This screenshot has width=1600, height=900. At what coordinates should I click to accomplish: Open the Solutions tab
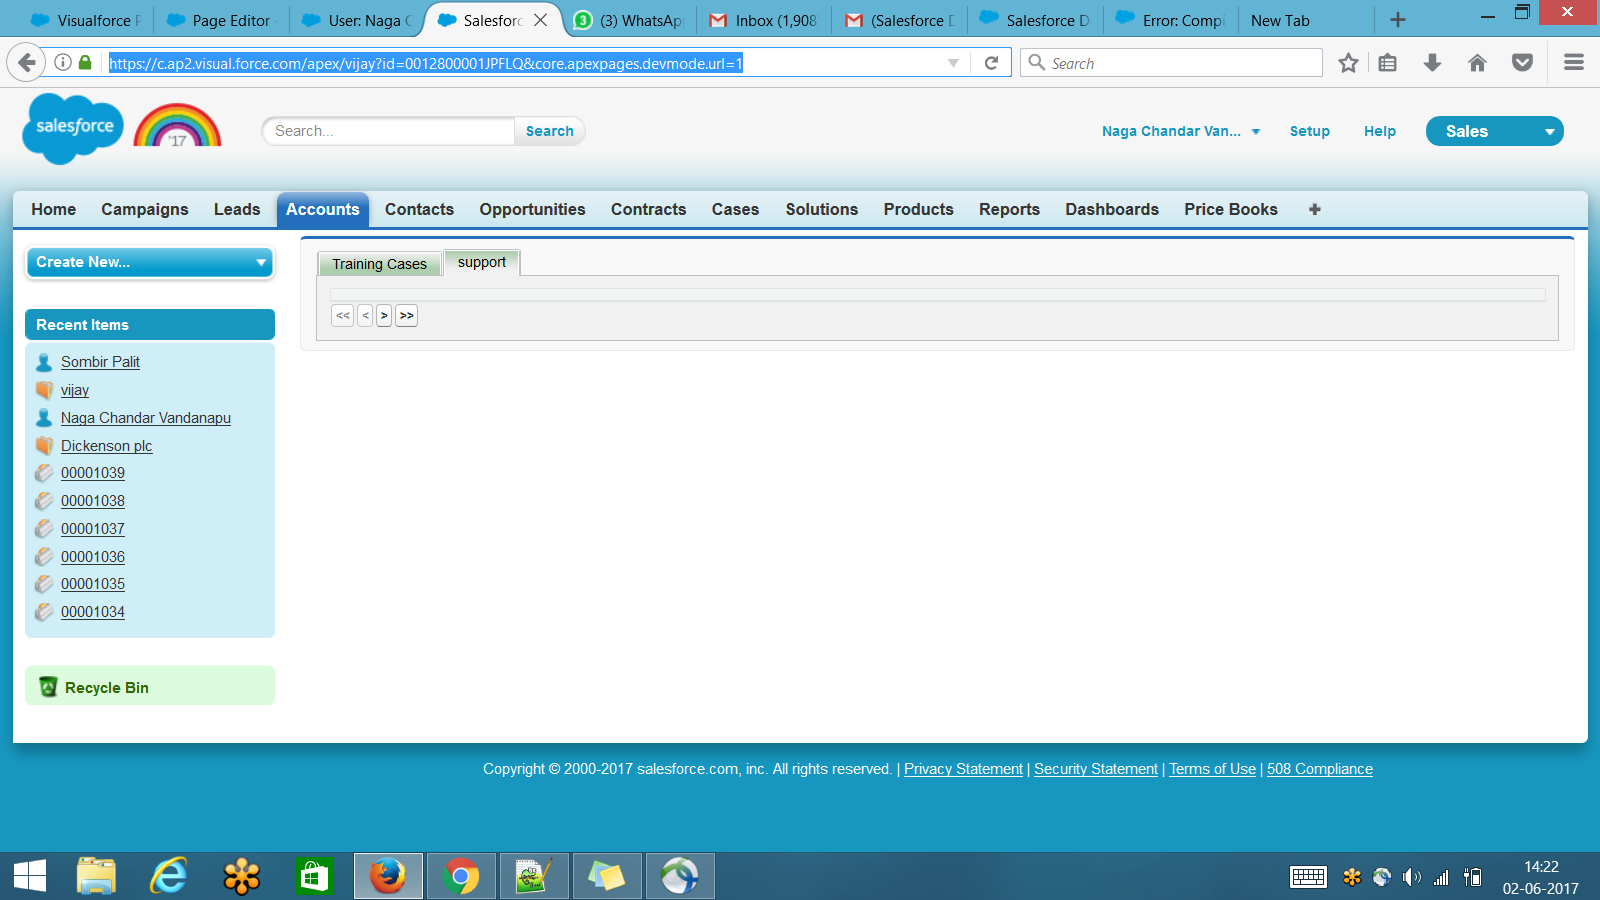822,209
